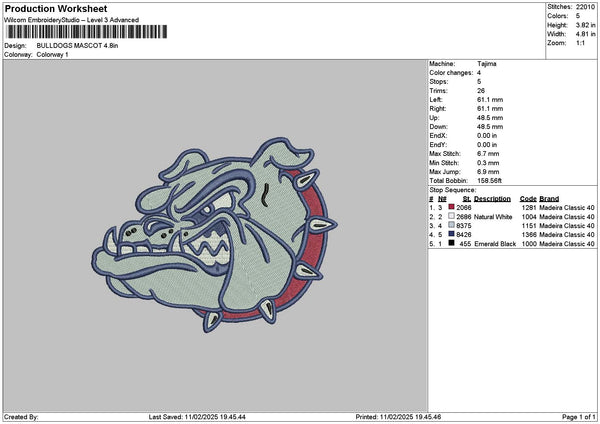Select the Description column header
The width and height of the screenshot is (600, 424).
click(491, 198)
